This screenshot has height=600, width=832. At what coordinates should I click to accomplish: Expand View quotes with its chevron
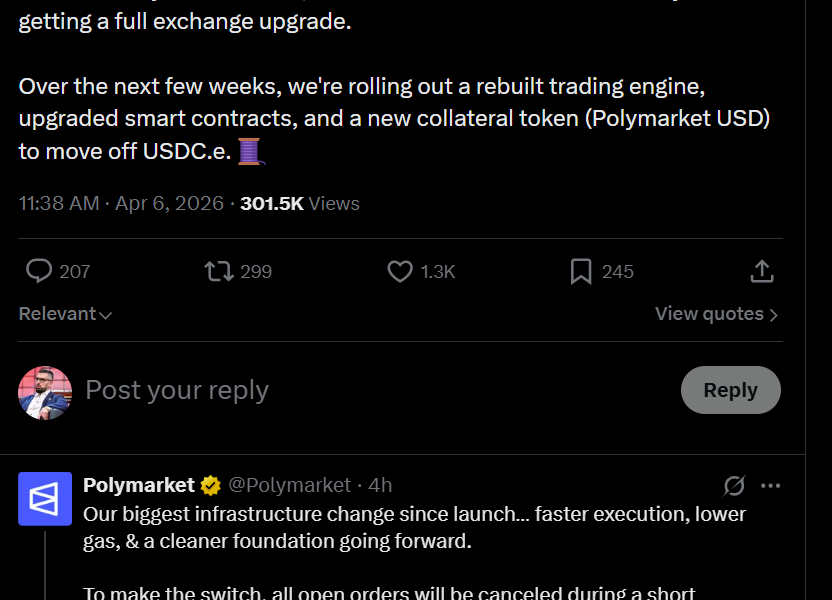pyautogui.click(x=716, y=313)
